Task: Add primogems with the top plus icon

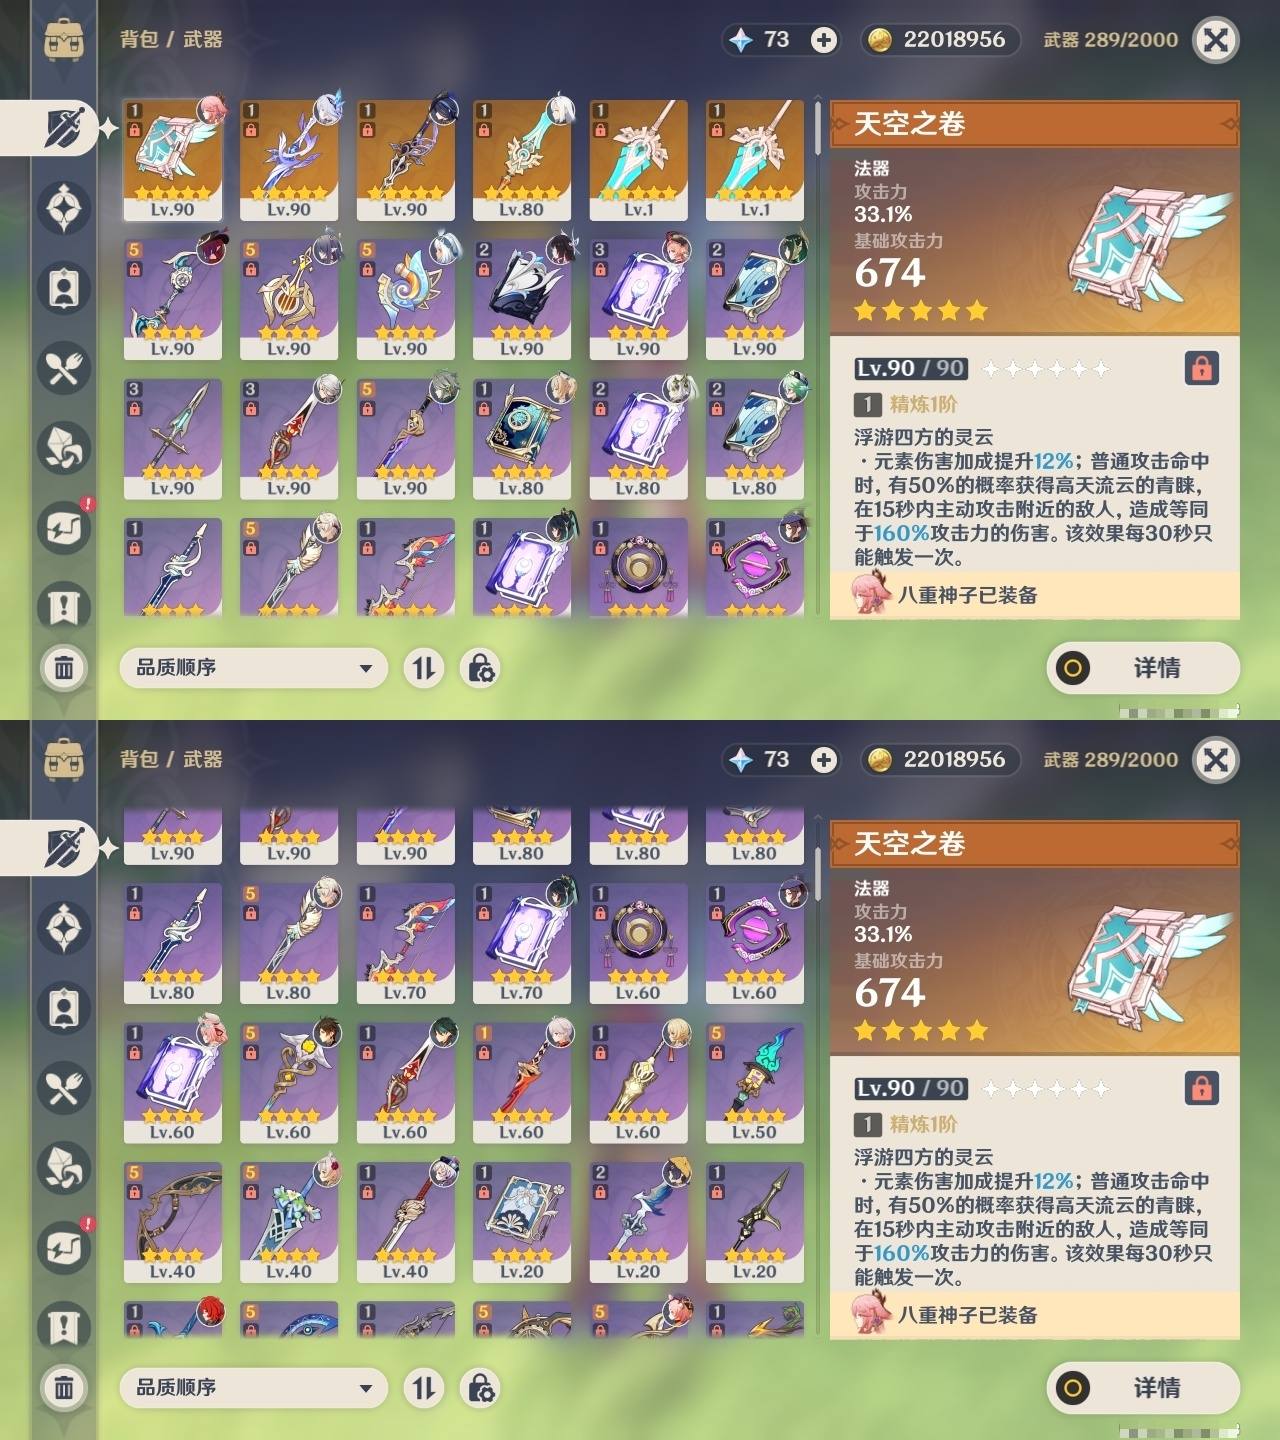Action: pyautogui.click(x=824, y=40)
